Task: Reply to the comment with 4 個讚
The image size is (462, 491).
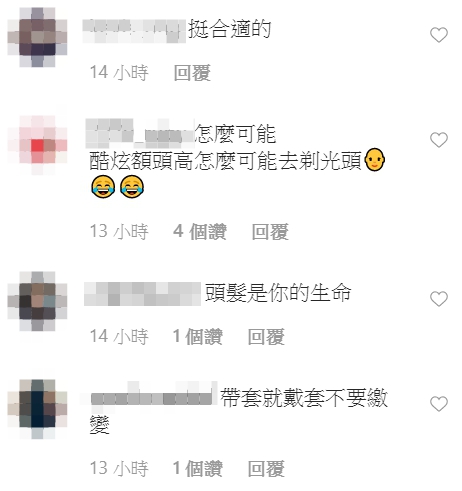Action: [270, 232]
